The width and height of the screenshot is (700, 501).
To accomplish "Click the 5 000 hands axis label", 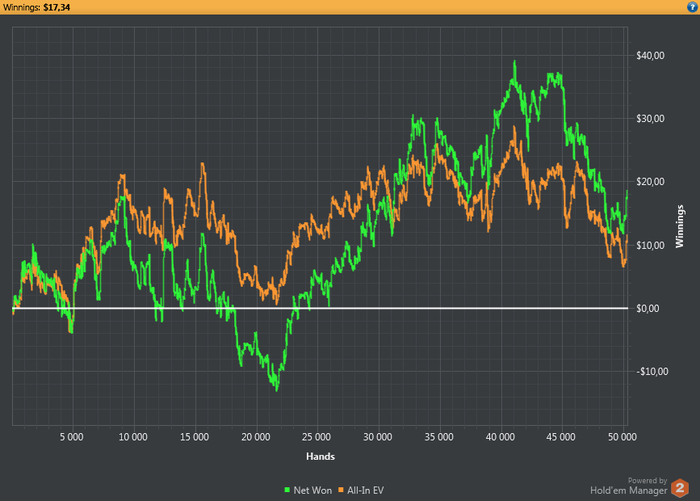I will (x=71, y=437).
